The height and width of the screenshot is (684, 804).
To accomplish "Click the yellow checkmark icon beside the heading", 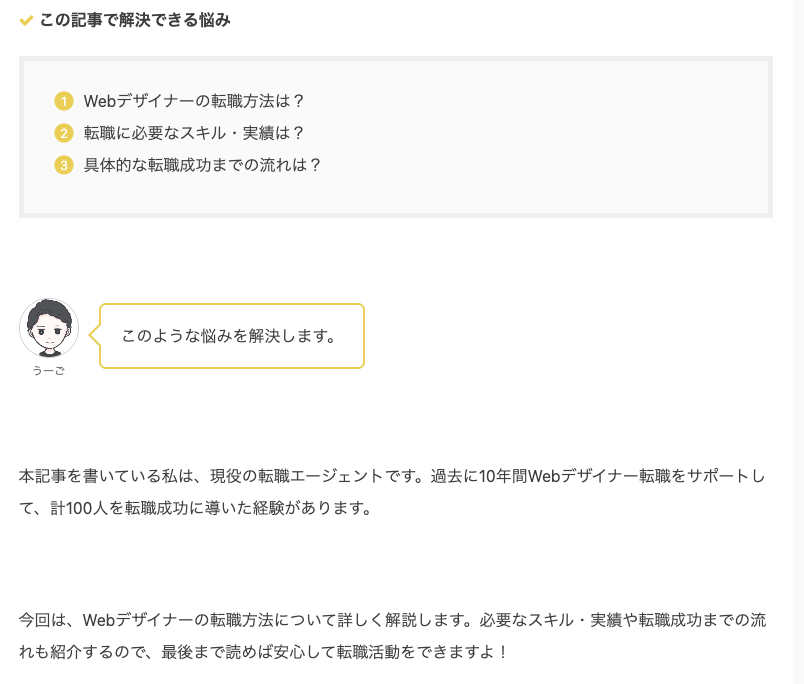I will click(27, 21).
